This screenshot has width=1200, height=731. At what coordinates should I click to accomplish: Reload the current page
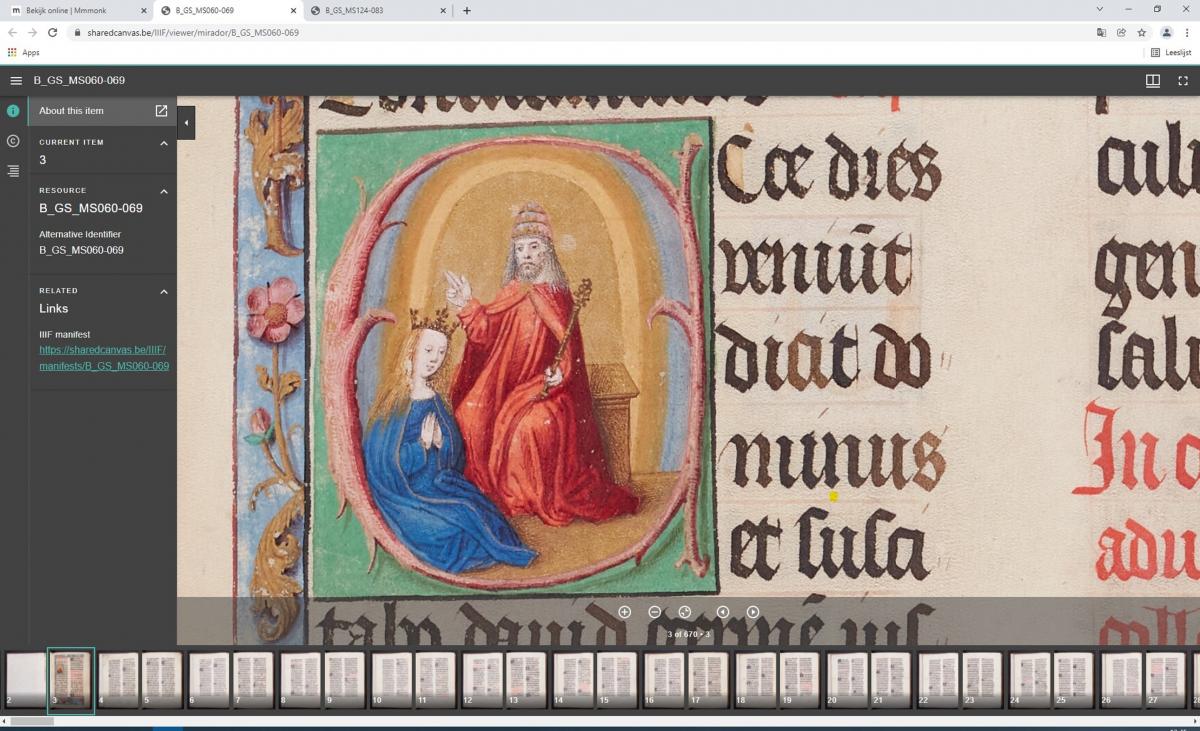53,32
